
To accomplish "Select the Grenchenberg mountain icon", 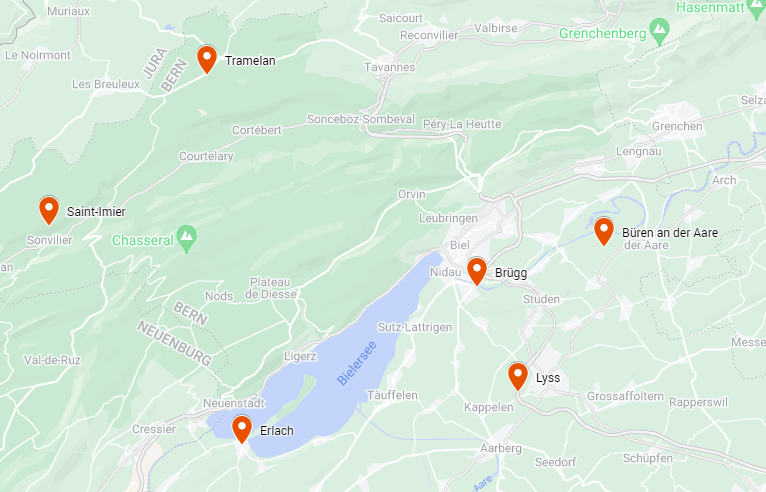I will point(660,32).
